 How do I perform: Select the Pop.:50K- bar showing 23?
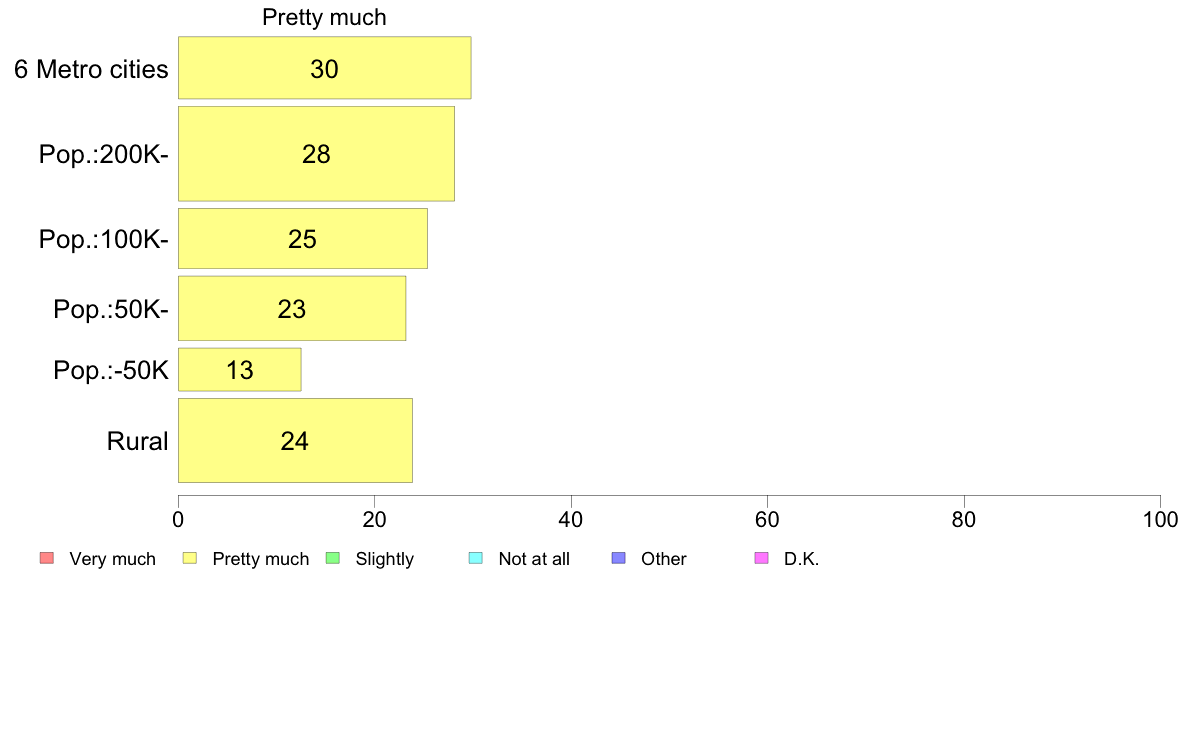[x=292, y=308]
